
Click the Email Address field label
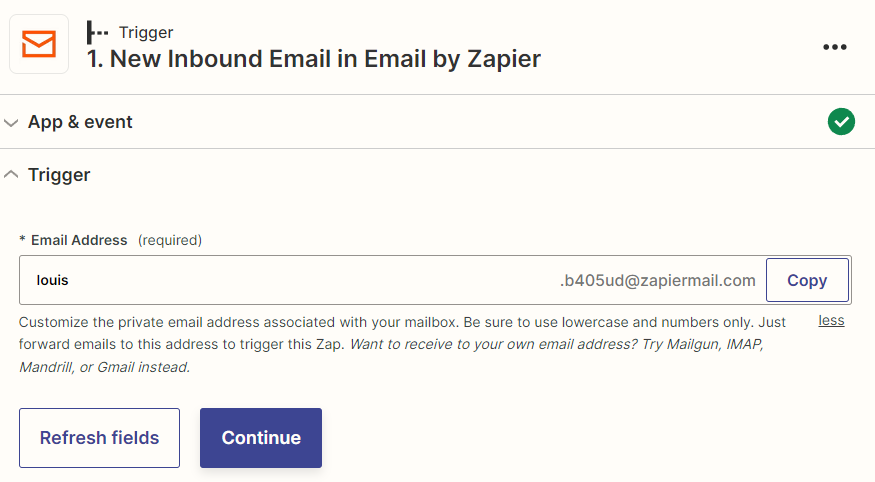tap(79, 240)
